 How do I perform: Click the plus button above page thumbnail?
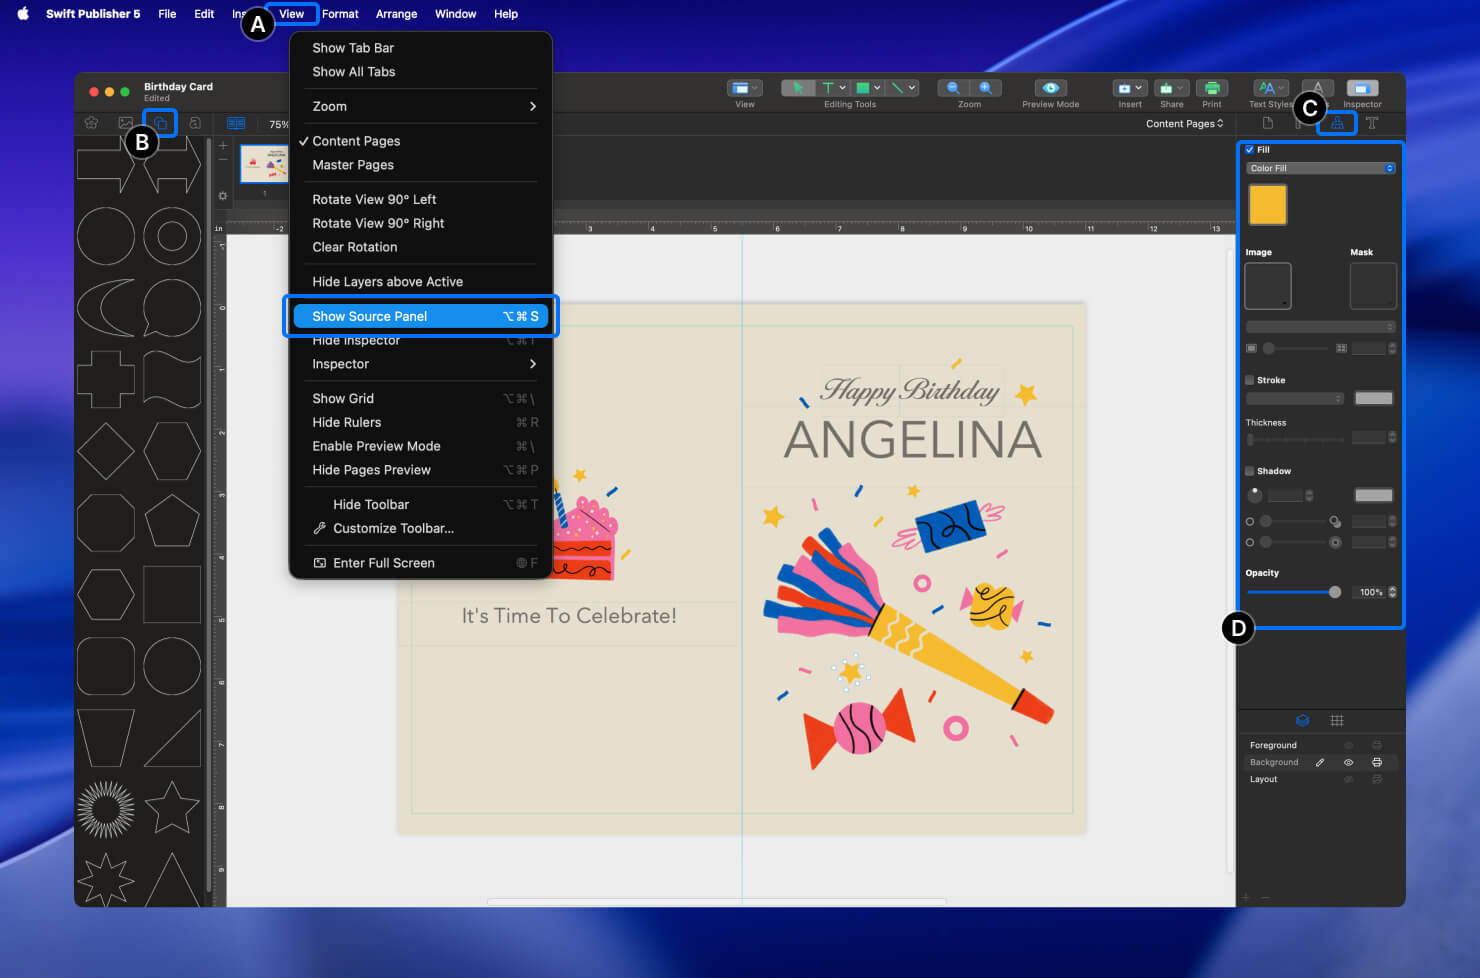[x=222, y=145]
